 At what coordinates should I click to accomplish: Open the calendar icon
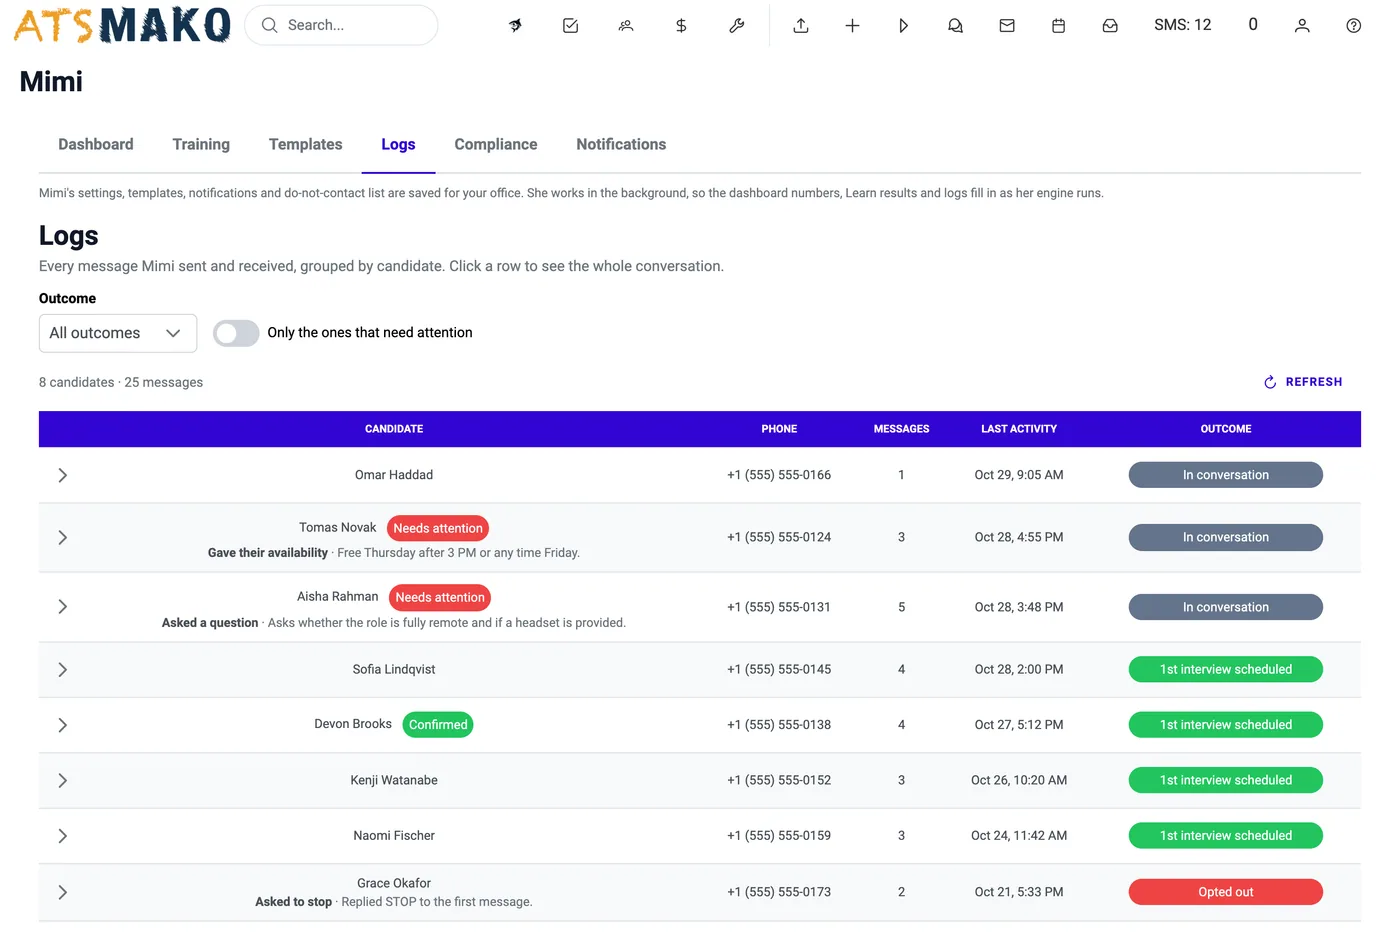click(x=1058, y=26)
